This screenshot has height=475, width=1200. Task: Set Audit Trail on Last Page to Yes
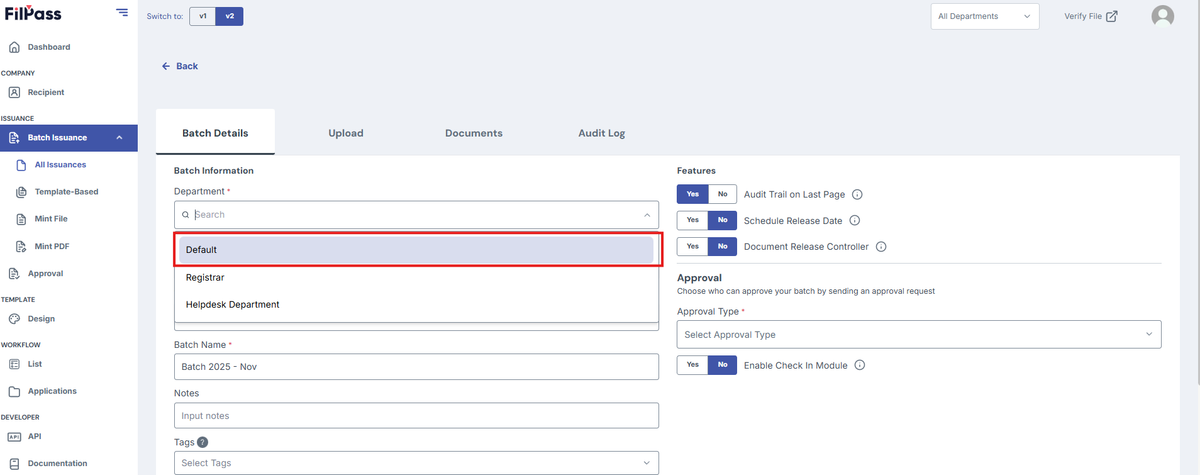point(692,195)
